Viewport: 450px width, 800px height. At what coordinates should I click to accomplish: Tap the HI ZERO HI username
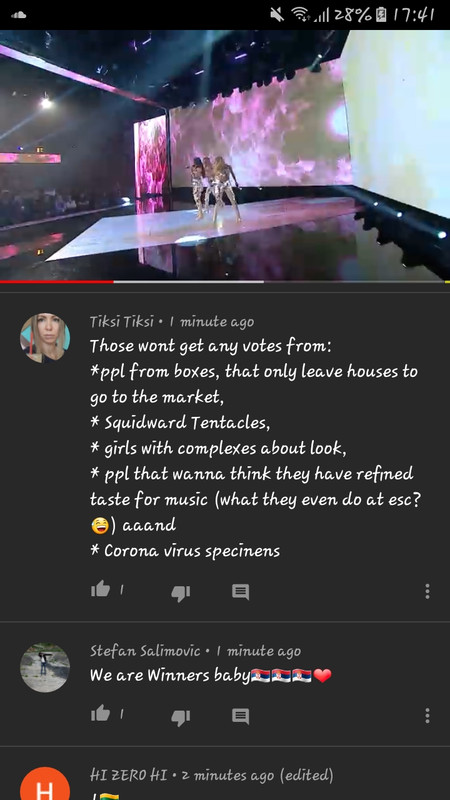tap(129, 776)
